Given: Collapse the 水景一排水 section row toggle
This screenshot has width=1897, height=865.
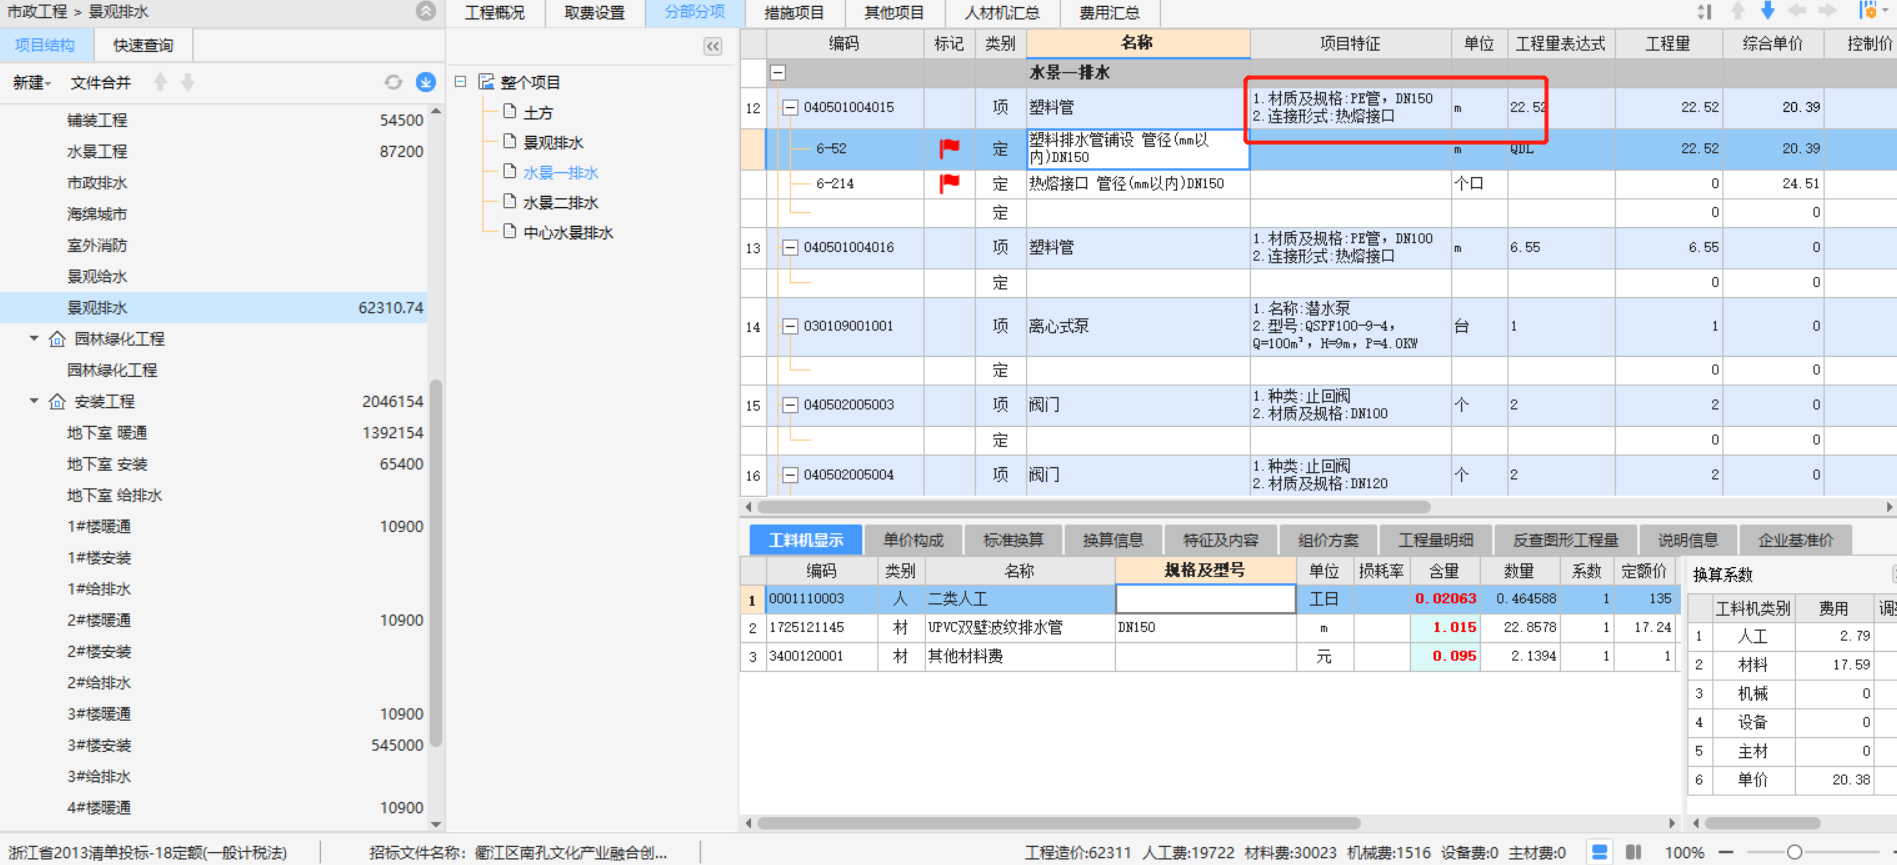Looking at the screenshot, I should pos(778,72).
